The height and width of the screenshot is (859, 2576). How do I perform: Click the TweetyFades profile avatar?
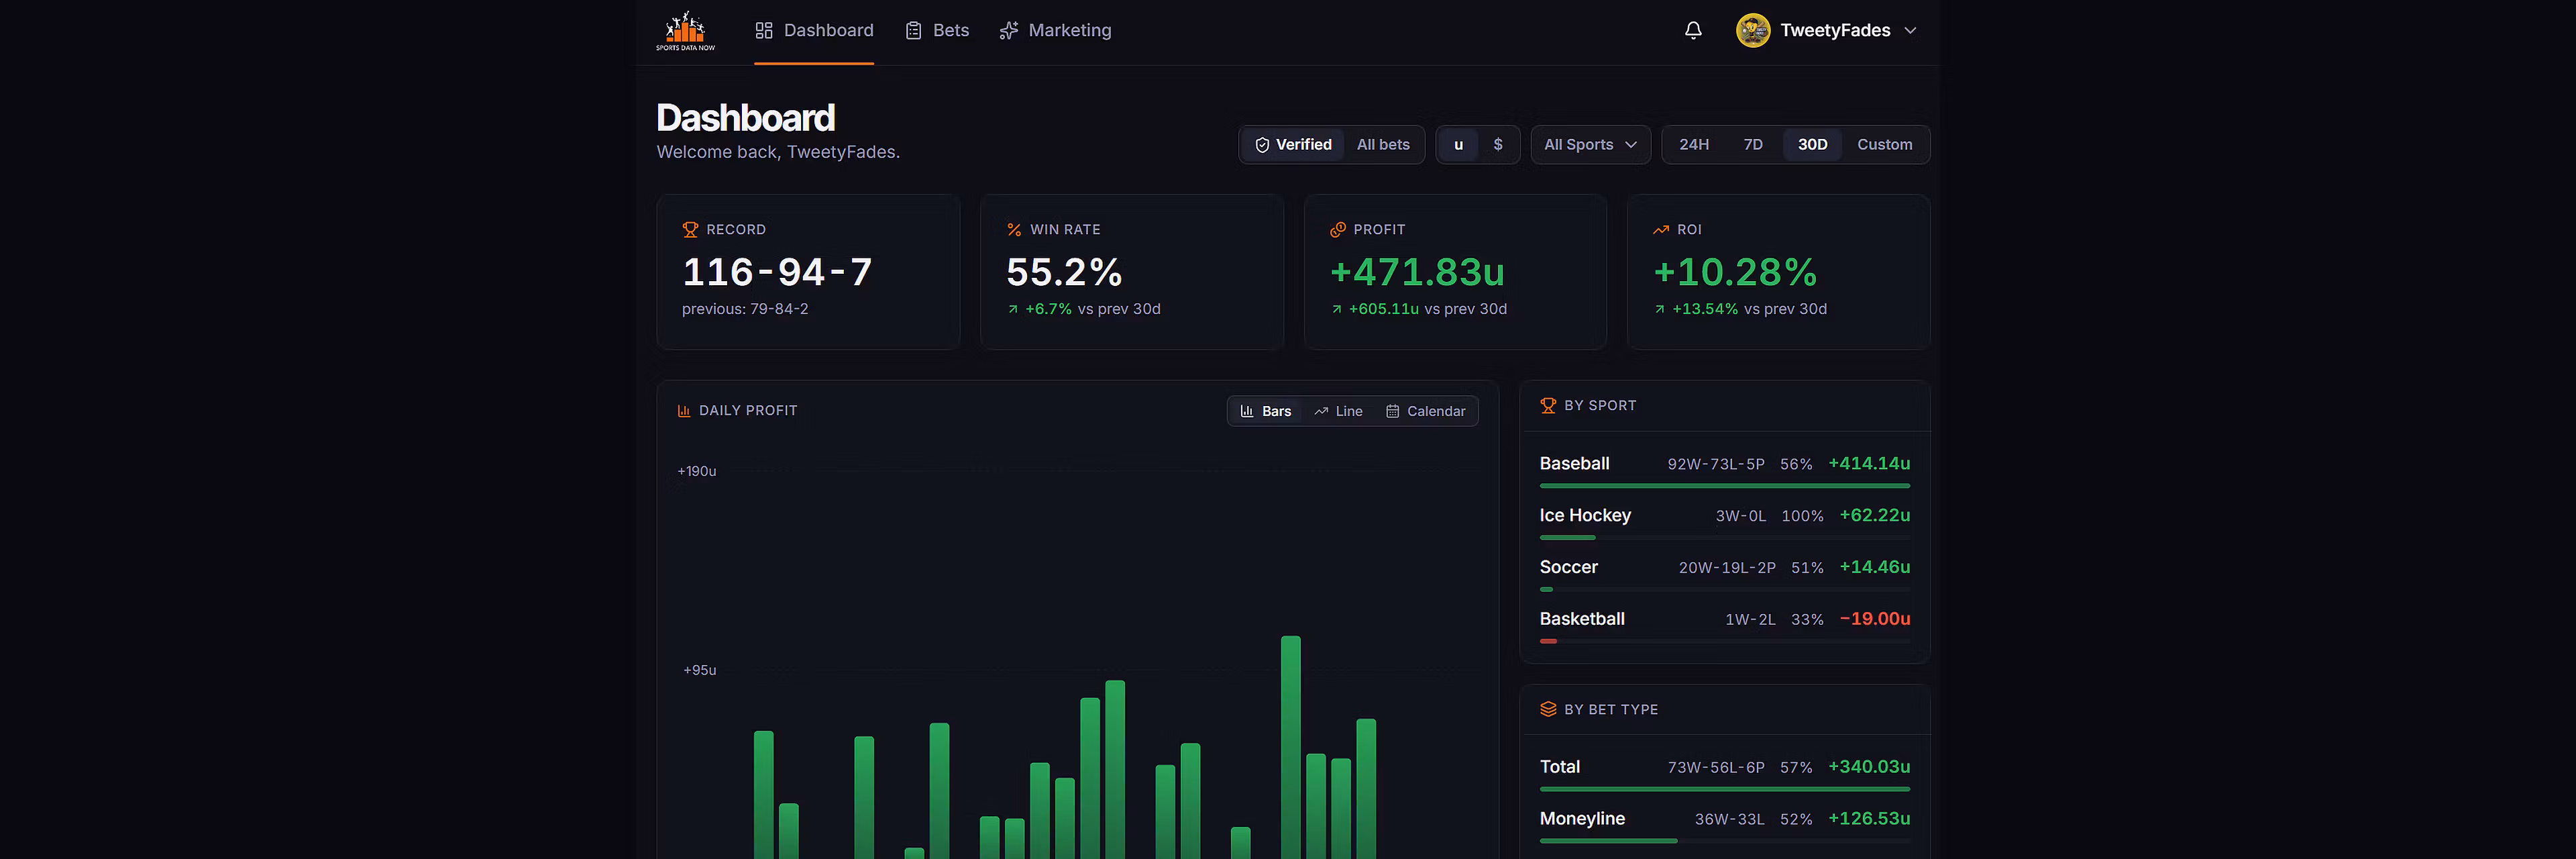click(x=1753, y=31)
